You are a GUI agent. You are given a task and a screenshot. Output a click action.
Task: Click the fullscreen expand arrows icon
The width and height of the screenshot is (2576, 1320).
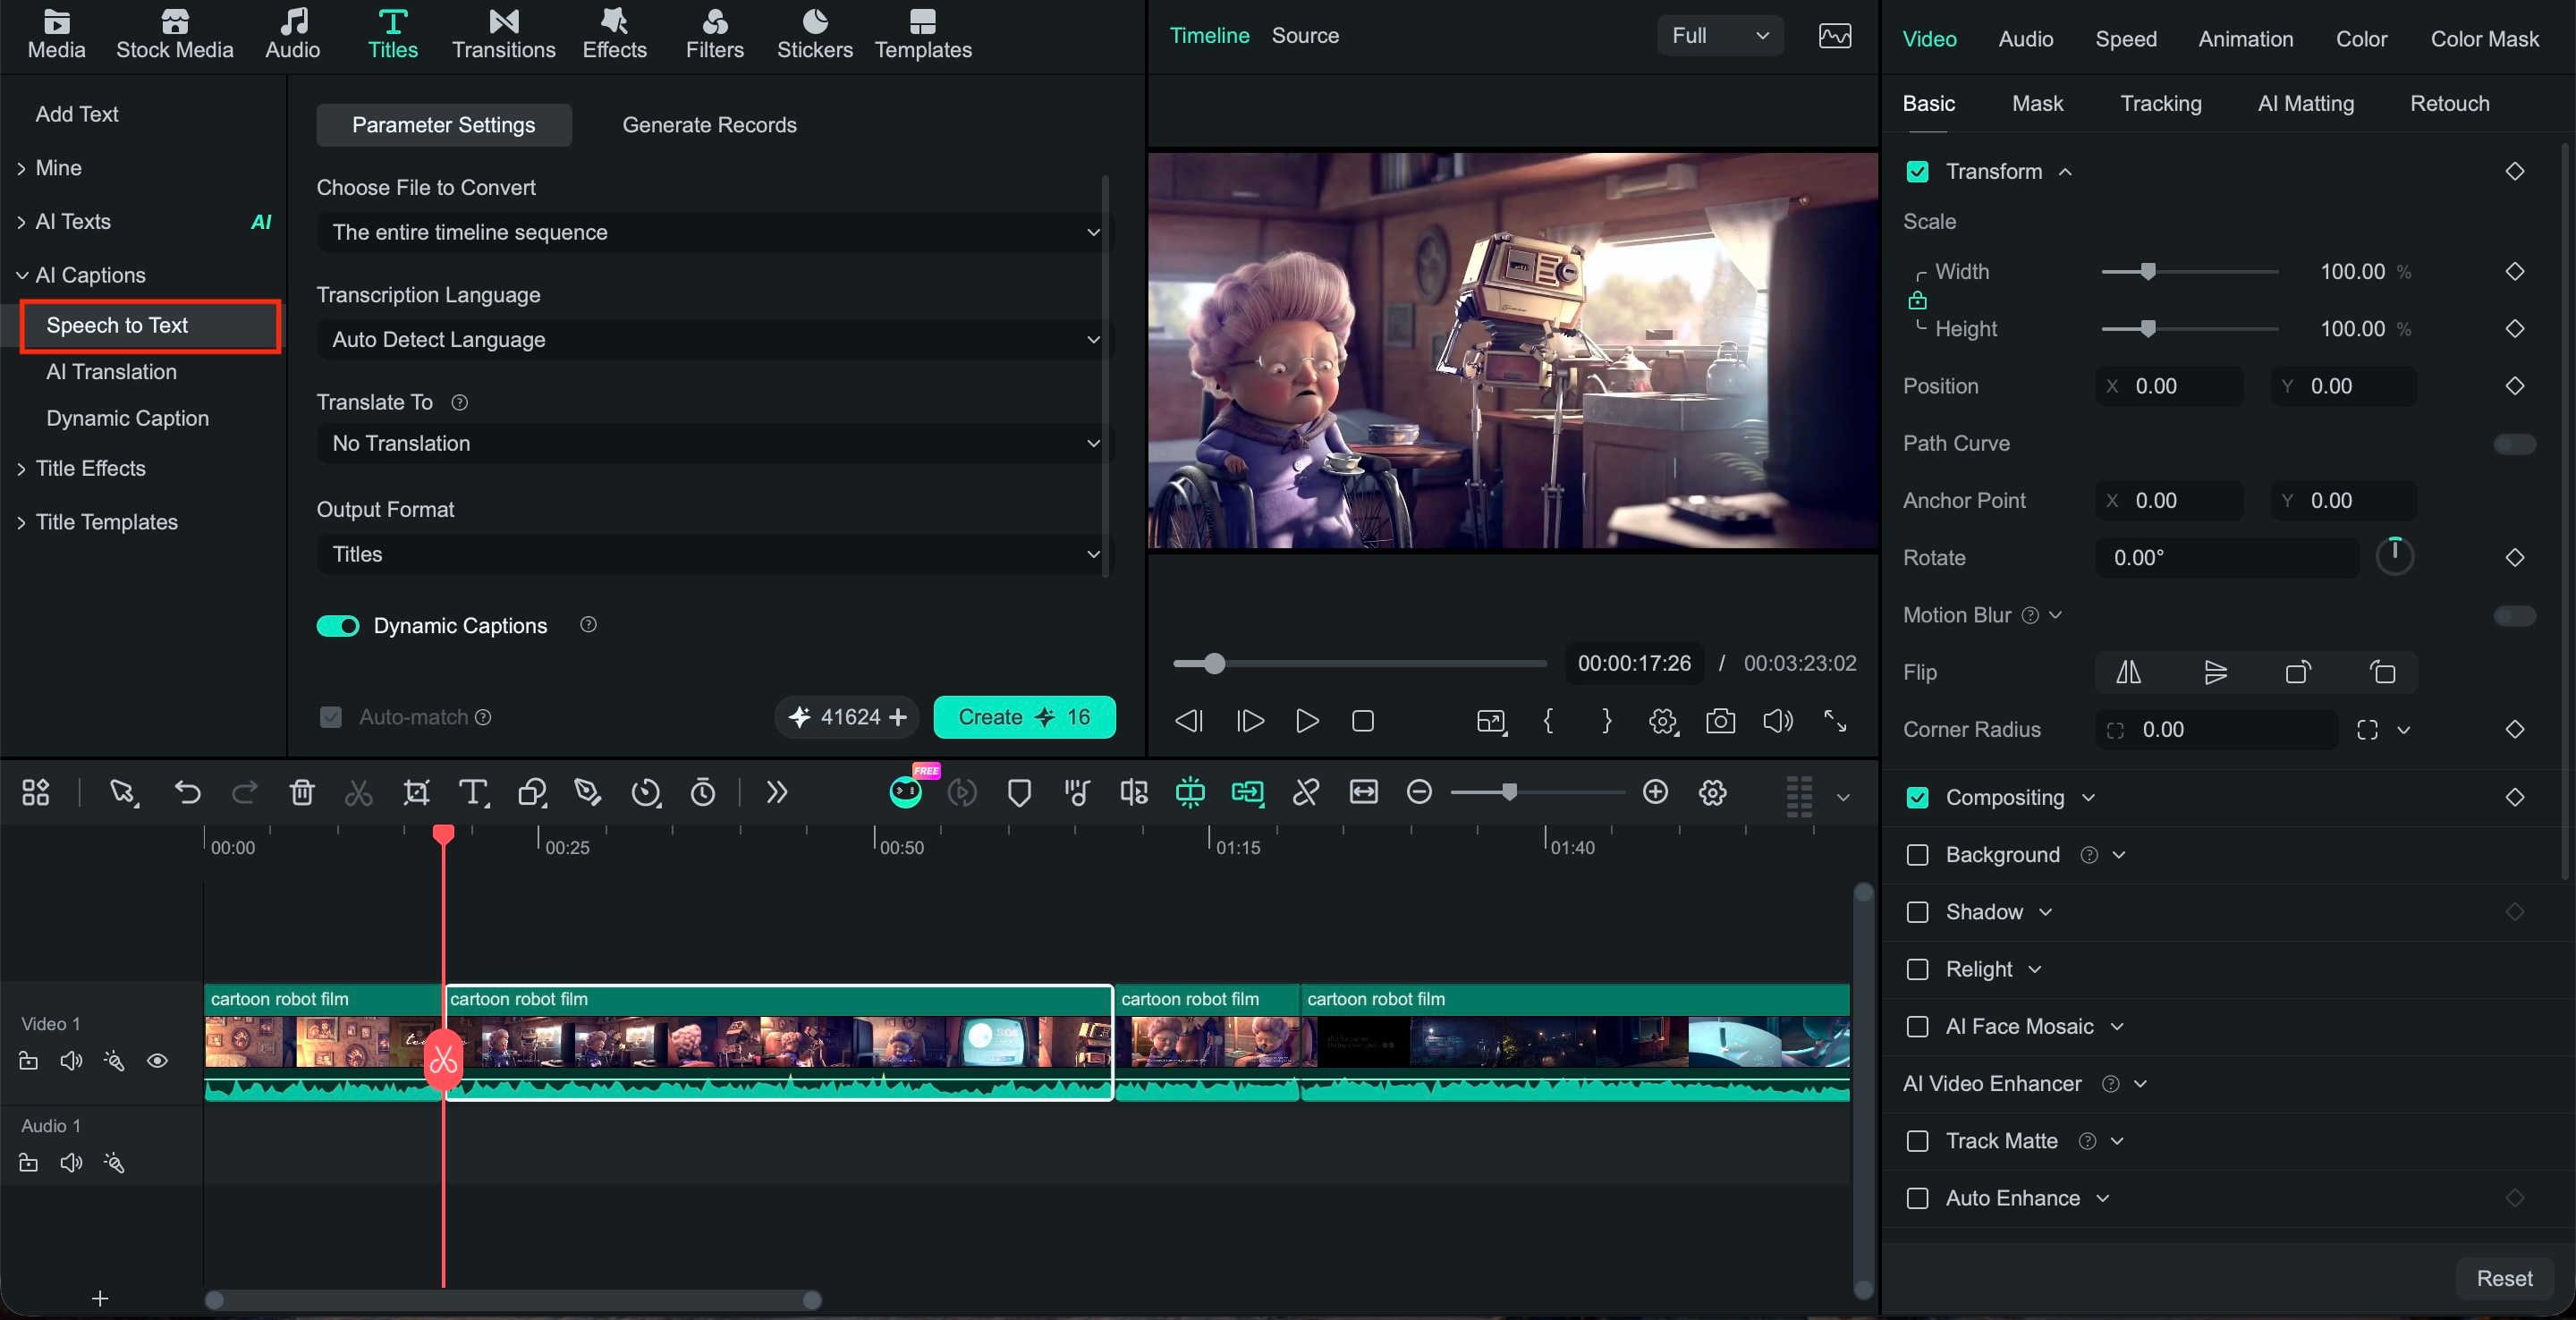point(1835,721)
